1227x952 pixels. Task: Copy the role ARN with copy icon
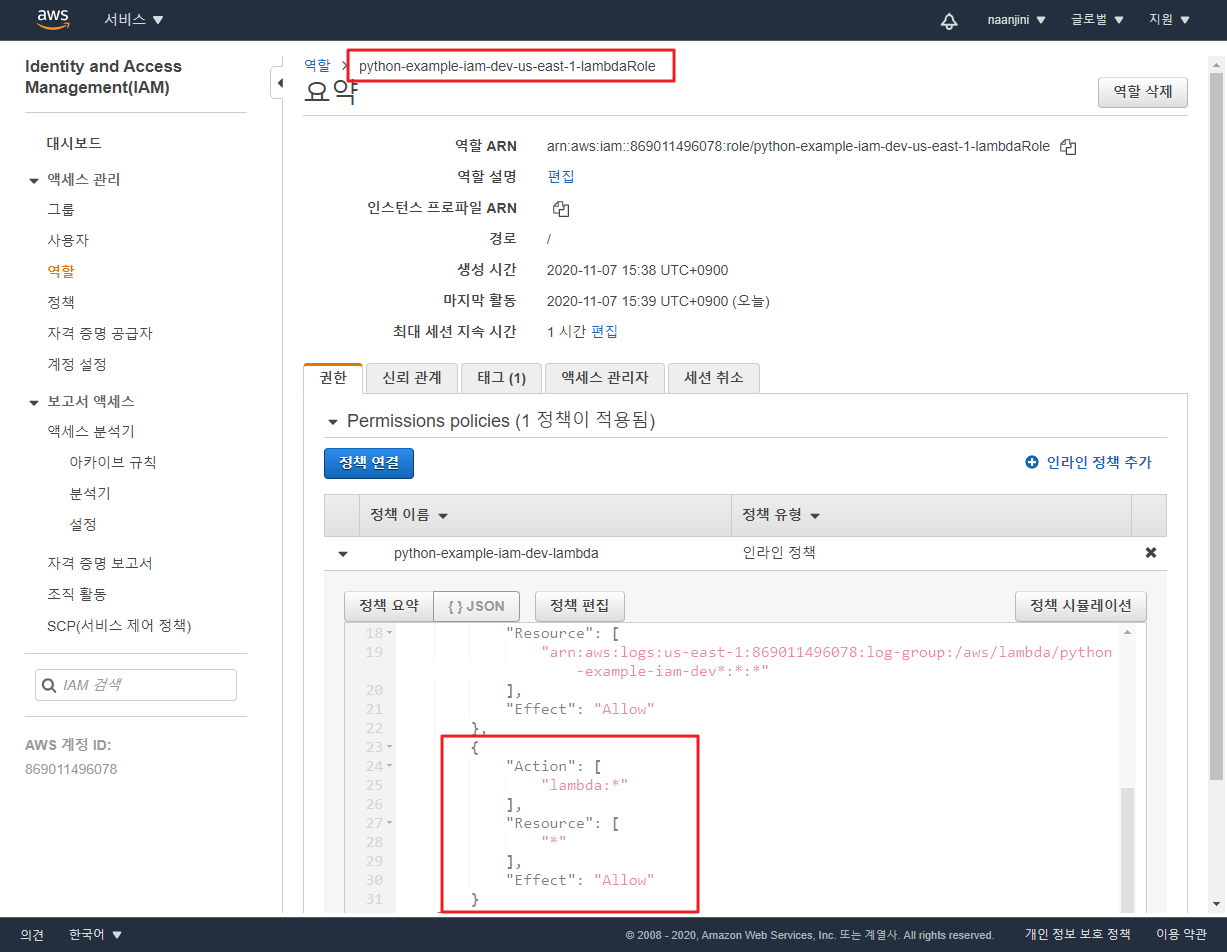(x=1068, y=147)
